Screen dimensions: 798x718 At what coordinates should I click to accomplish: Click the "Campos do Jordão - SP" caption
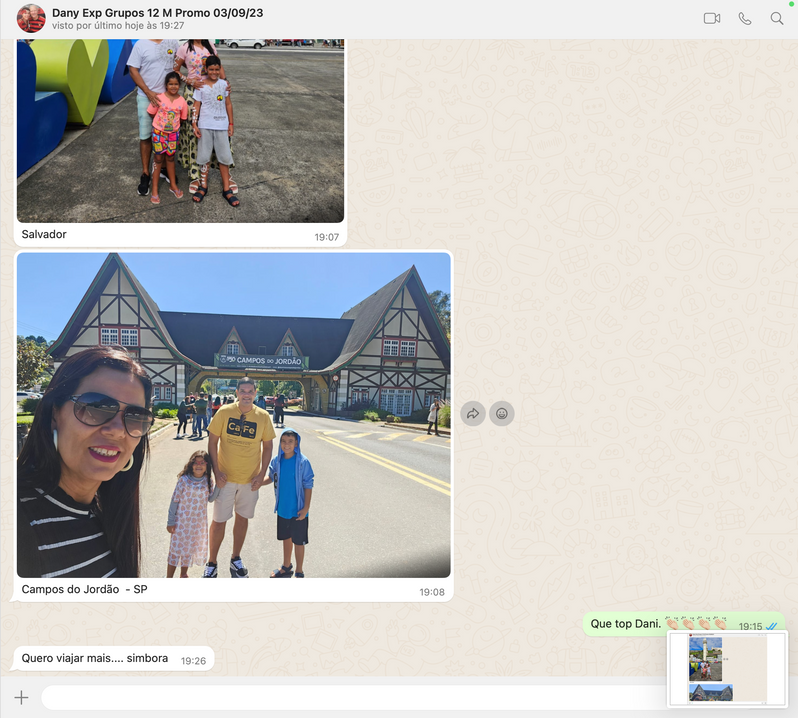[84, 590]
